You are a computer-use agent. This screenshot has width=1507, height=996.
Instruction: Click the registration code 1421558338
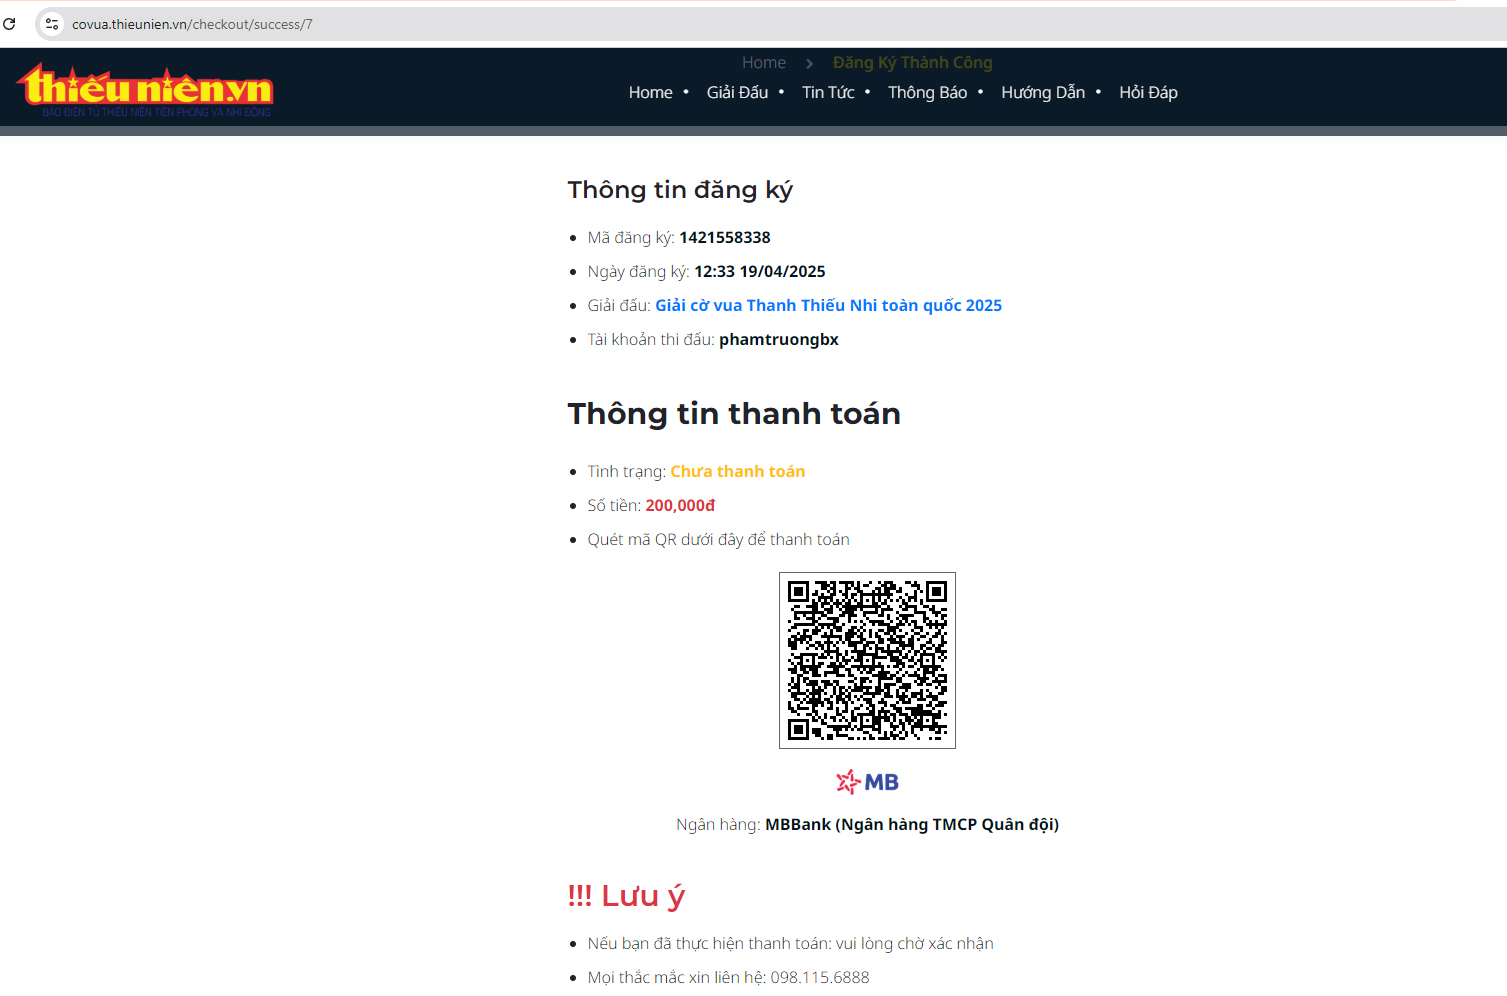725,237
